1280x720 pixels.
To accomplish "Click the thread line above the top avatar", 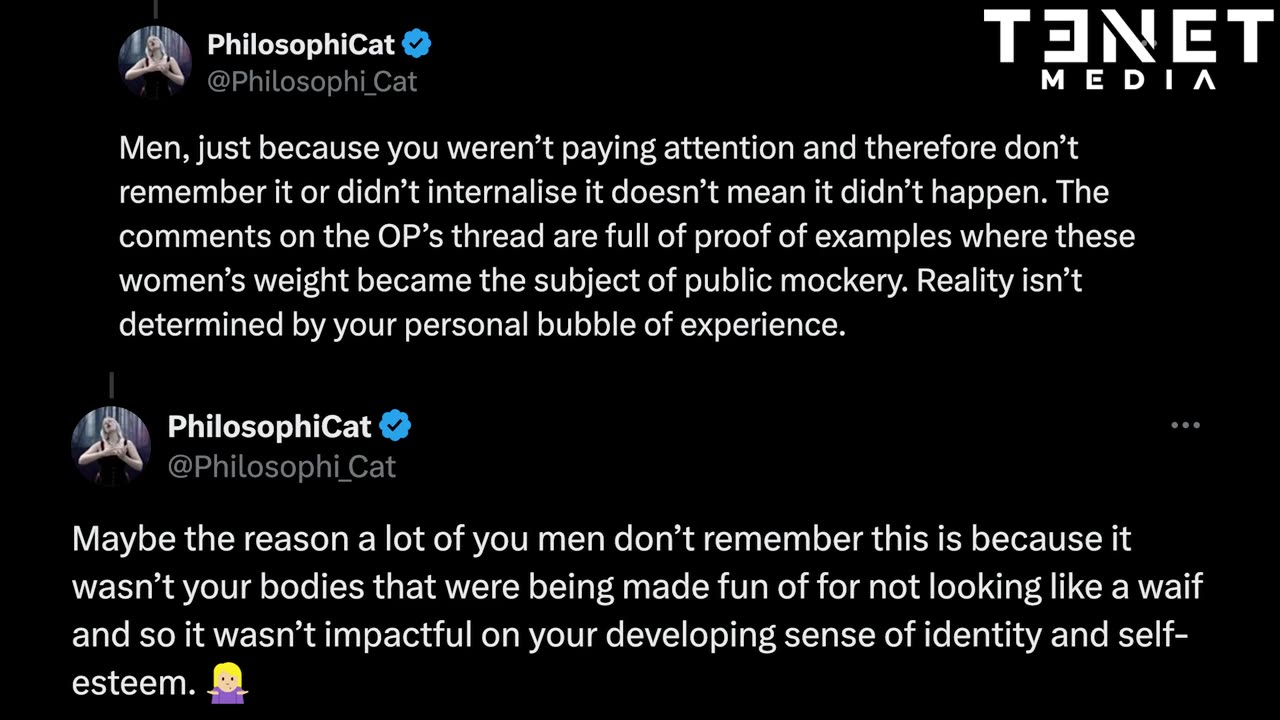I will tap(155, 9).
